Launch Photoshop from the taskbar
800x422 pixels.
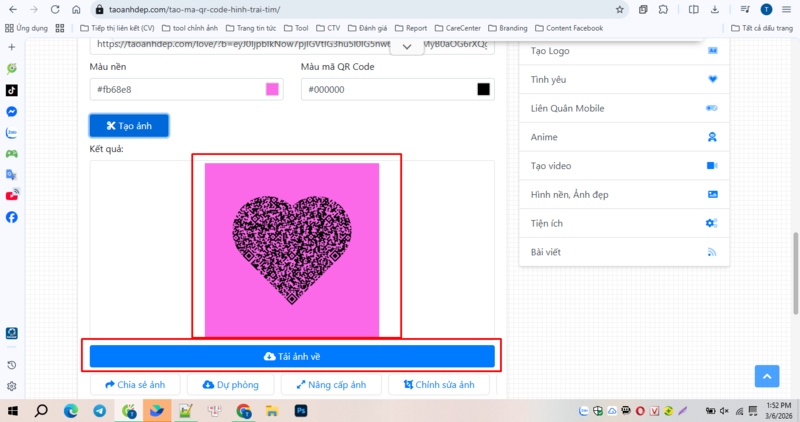point(301,411)
